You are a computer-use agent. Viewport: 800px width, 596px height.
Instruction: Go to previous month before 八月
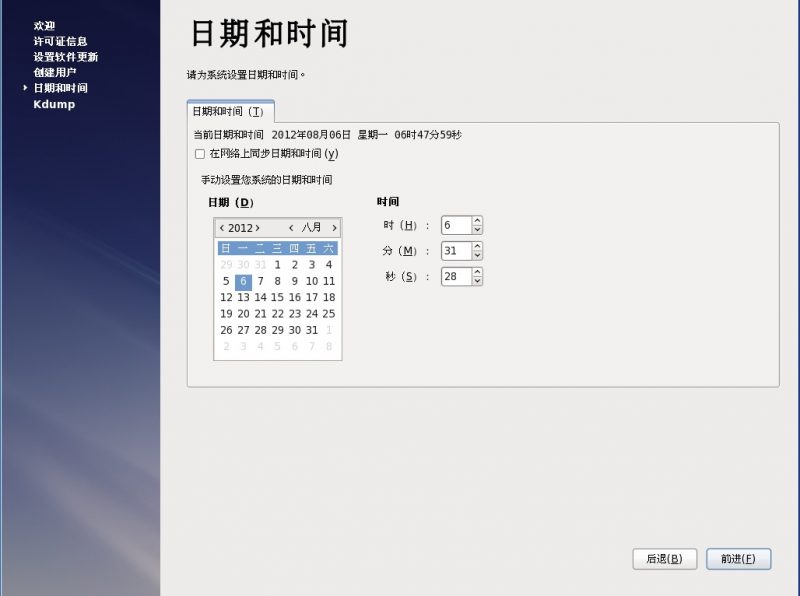point(291,228)
